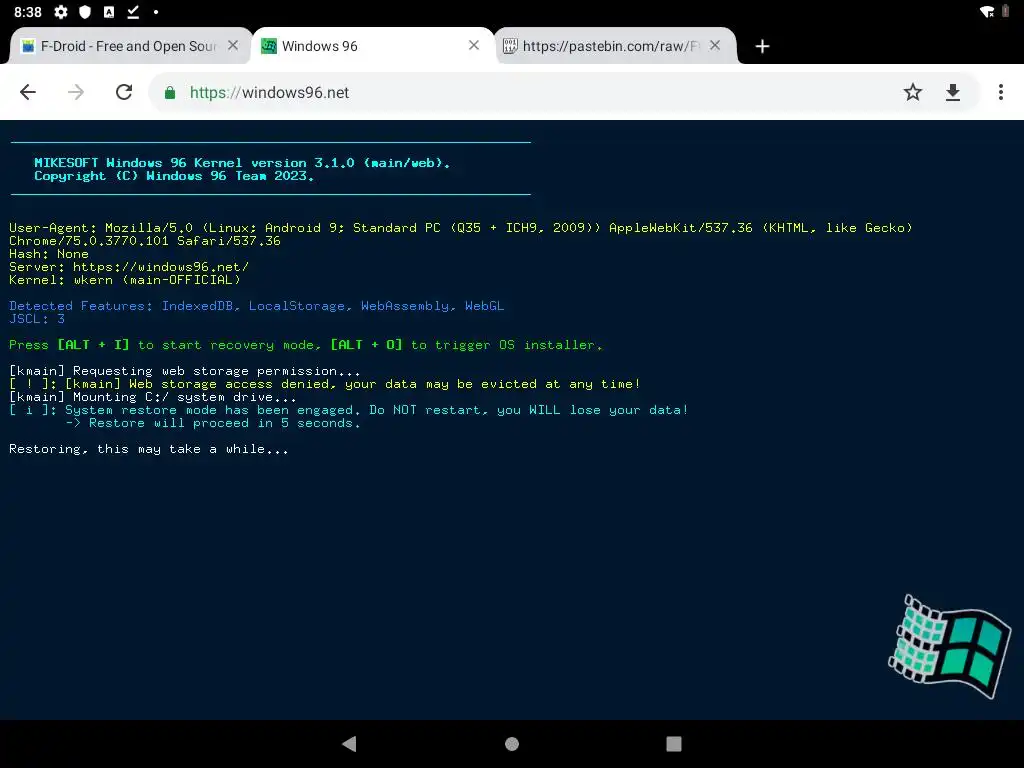The height and width of the screenshot is (768, 1024).
Task: Click 'MIKESOFT Windows 96 Kernel version' header
Action: tap(242, 163)
